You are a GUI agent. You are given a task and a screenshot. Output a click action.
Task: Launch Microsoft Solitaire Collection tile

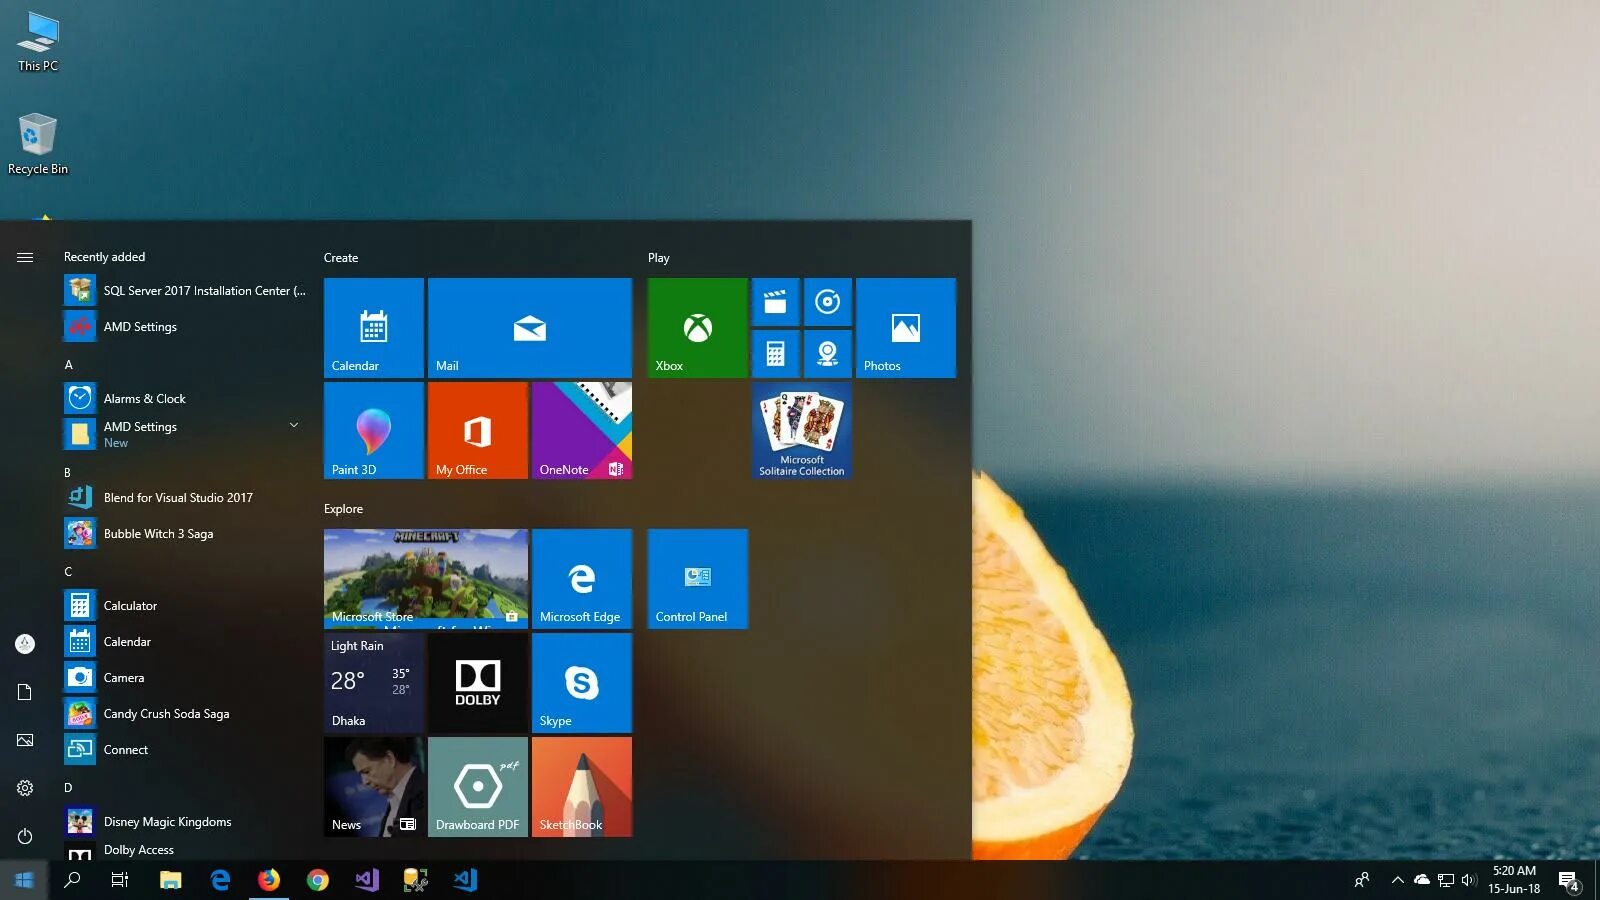coord(802,431)
